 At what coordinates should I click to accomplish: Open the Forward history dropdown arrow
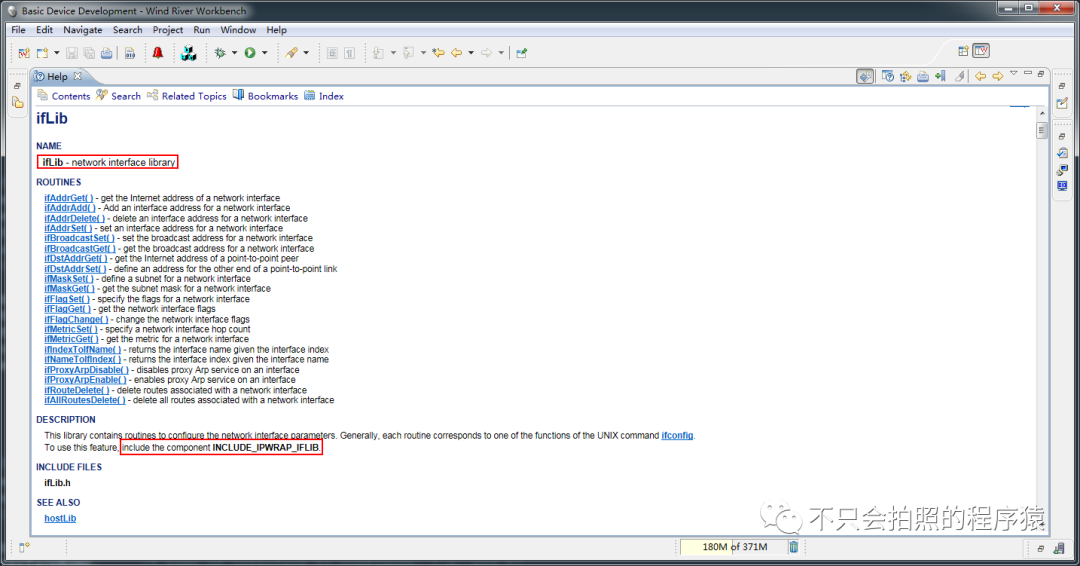click(x=501, y=53)
